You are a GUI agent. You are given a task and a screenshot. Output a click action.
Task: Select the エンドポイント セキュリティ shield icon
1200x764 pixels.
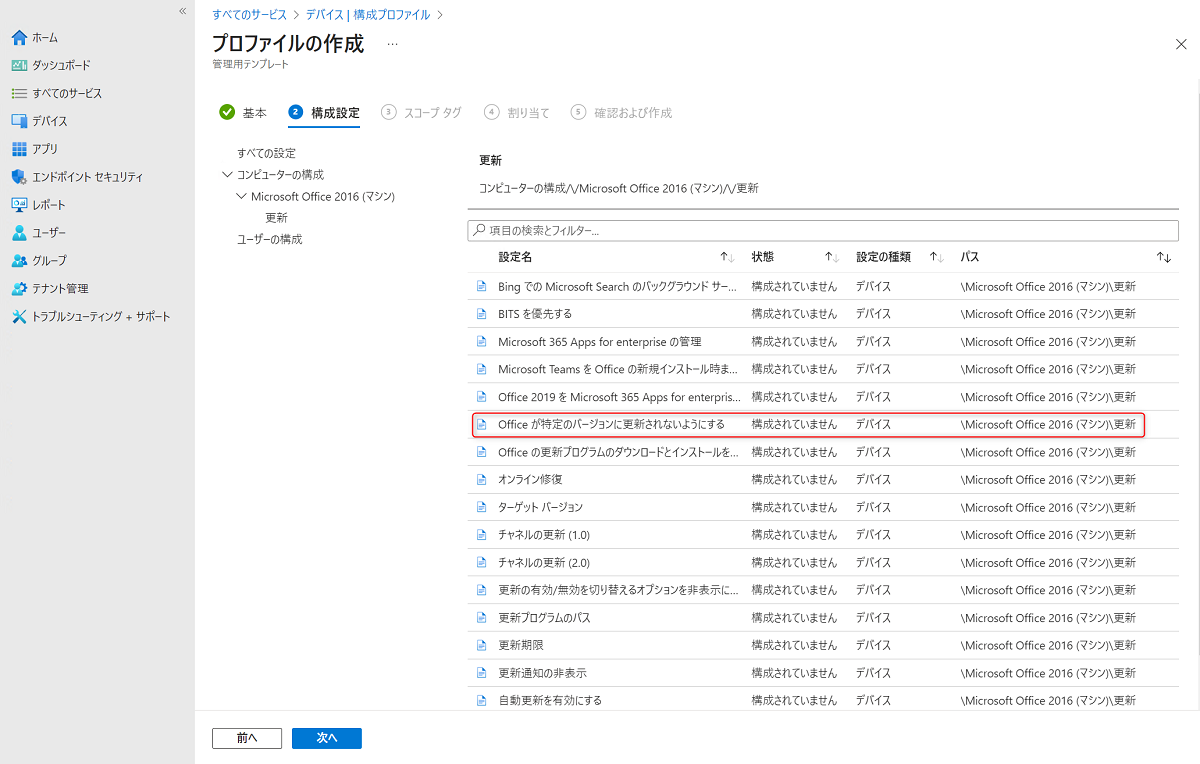point(19,177)
